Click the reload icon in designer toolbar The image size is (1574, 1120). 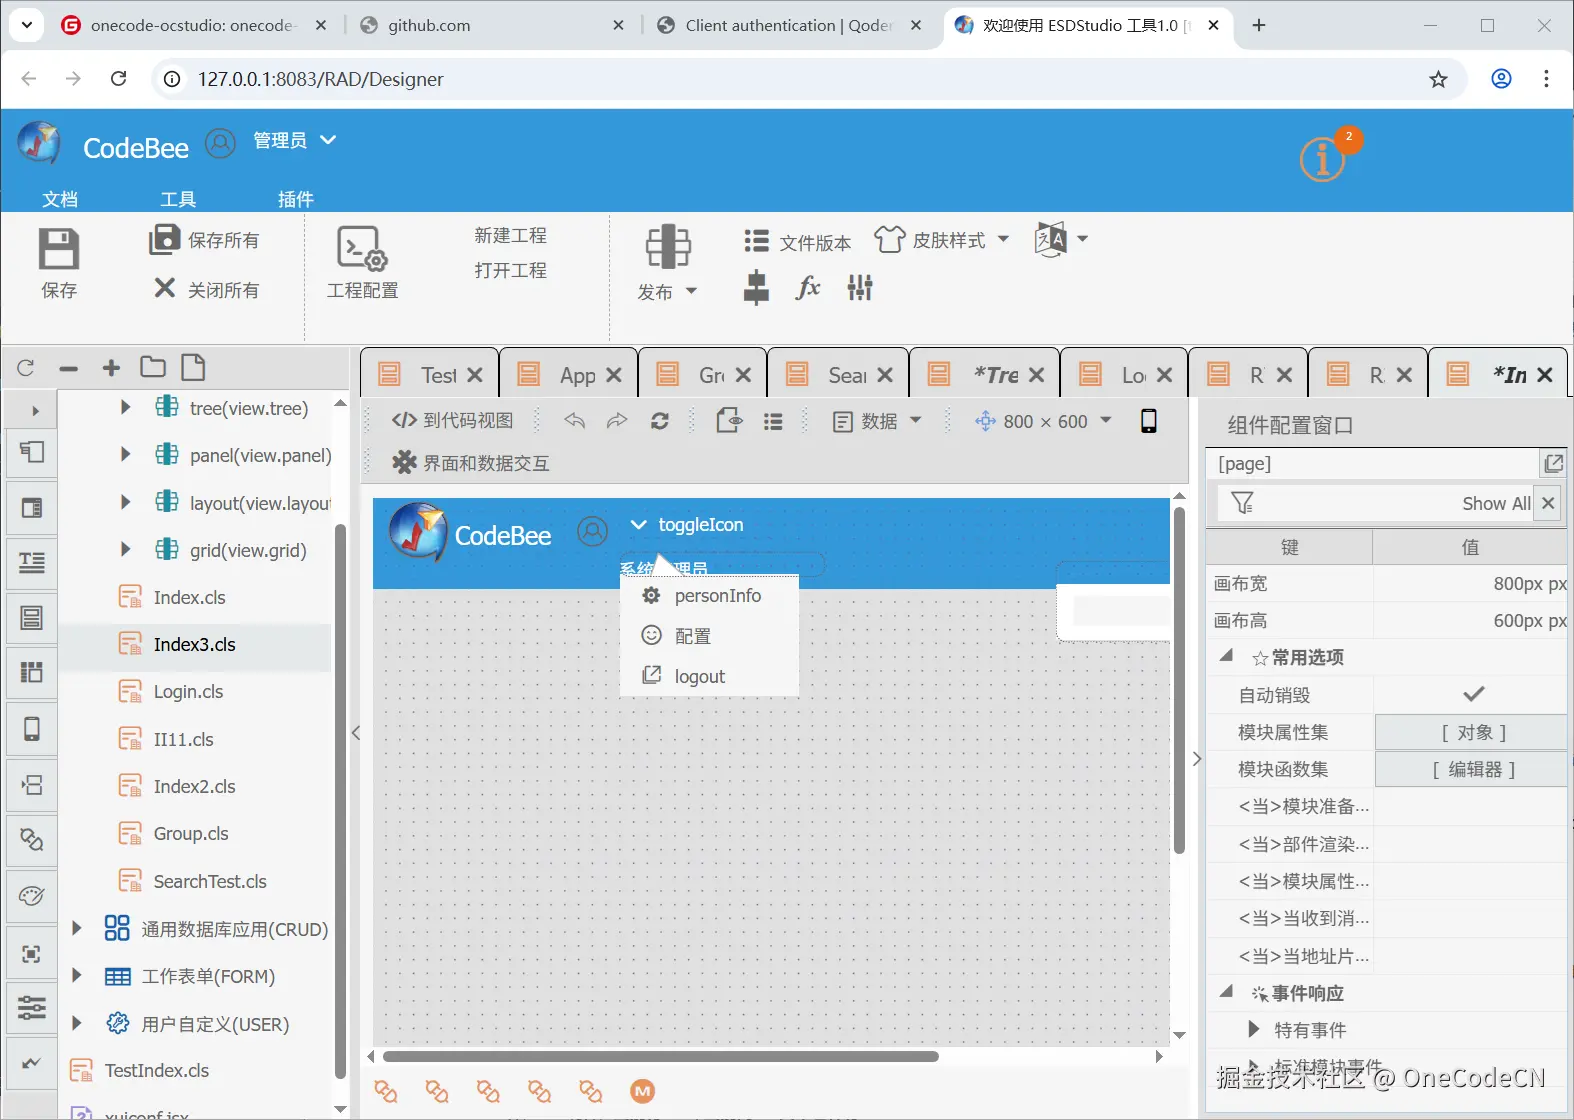660,421
